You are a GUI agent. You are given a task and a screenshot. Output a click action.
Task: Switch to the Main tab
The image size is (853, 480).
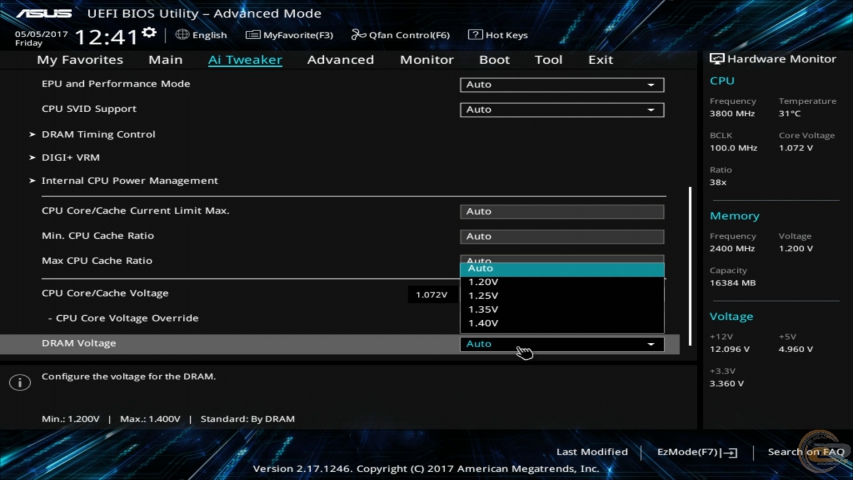(x=165, y=60)
